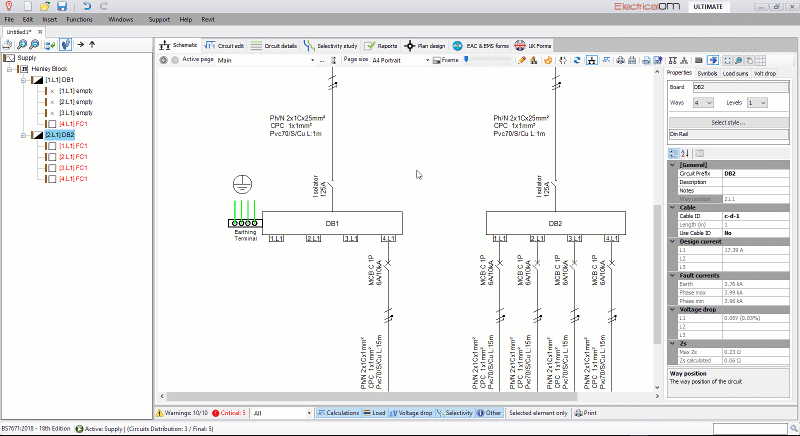Image resolution: width=800 pixels, height=436 pixels.
Task: Click the Critical: 5 error indicator
Action: click(x=229, y=413)
